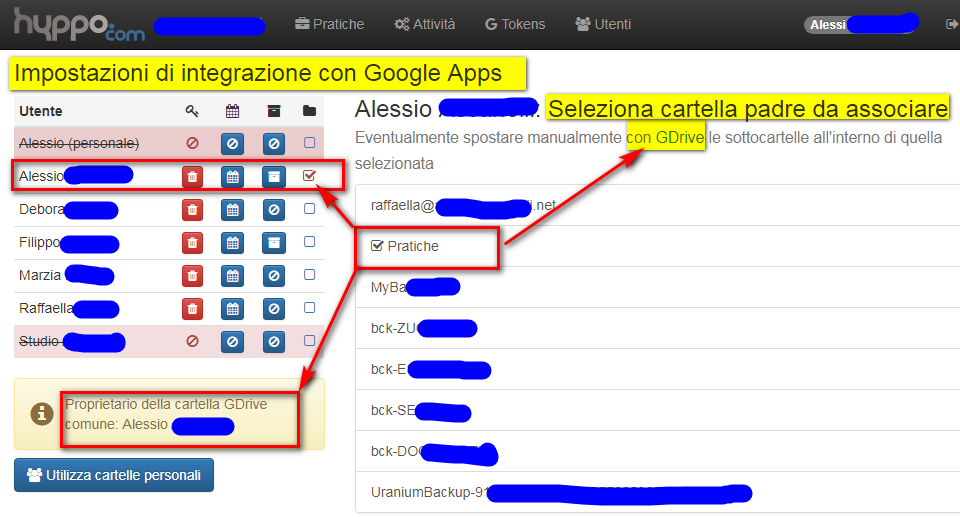Screen dimensions: 960x517
Task: Click calendar icon in selected Alessio row
Action: 233,177
